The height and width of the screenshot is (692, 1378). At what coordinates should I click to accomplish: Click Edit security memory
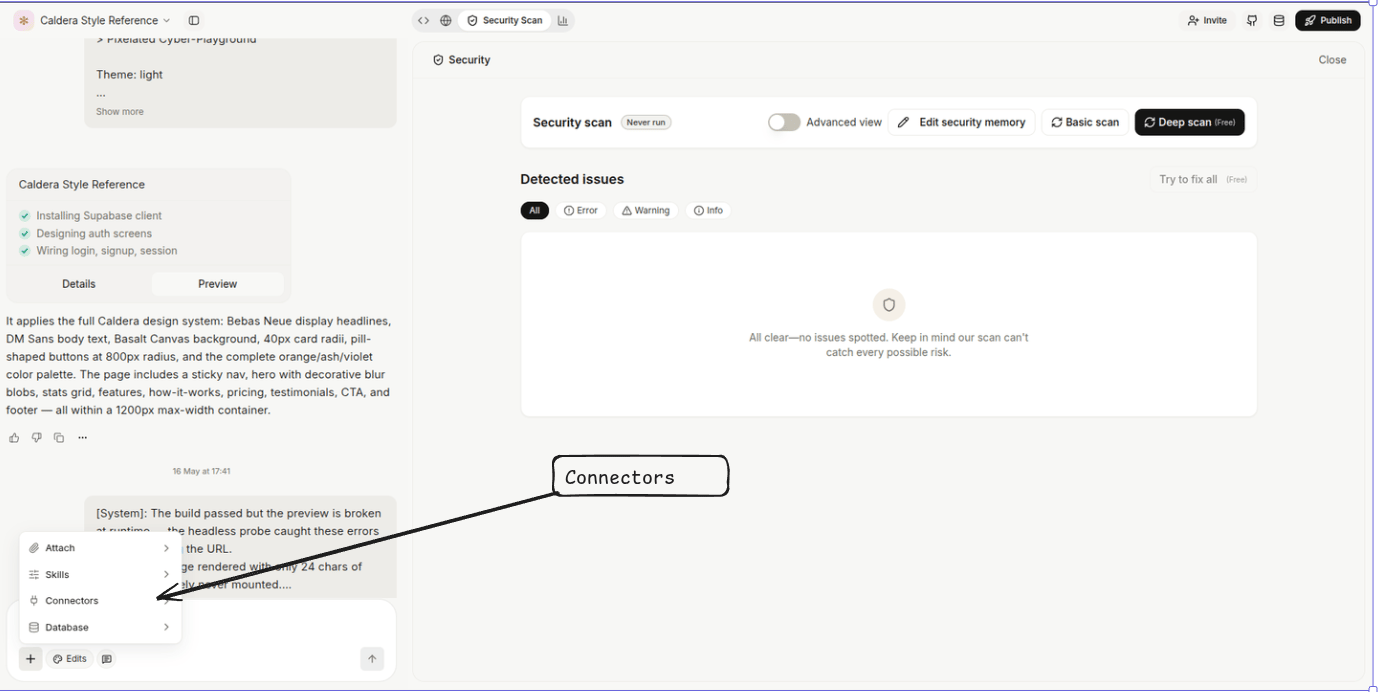962,122
